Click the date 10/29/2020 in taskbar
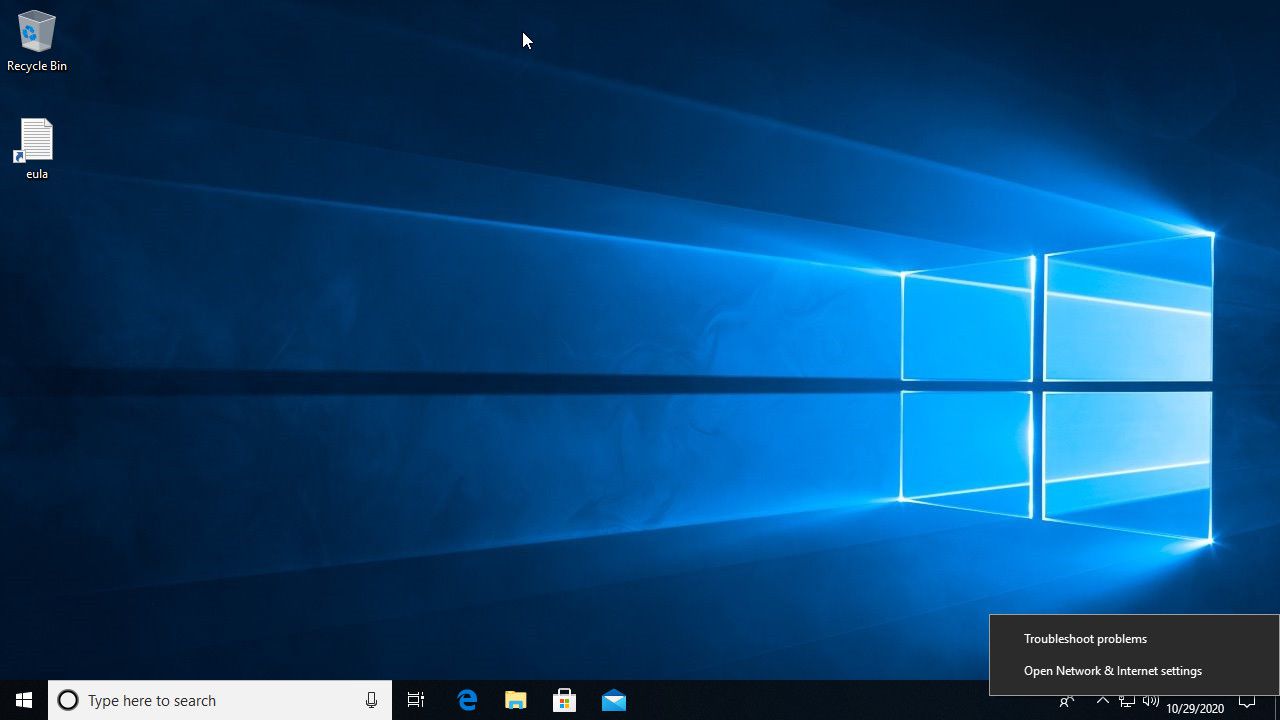This screenshot has width=1280, height=720. pos(1195,708)
